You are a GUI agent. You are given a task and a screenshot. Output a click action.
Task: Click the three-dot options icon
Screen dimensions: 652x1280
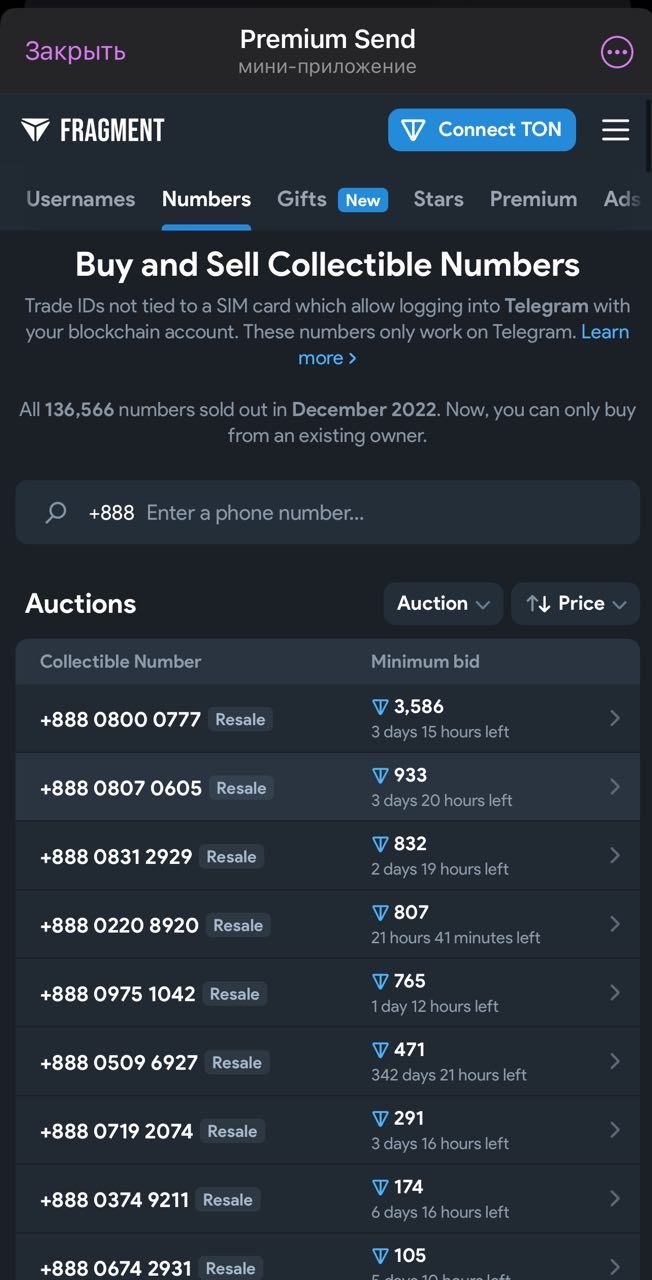617,51
